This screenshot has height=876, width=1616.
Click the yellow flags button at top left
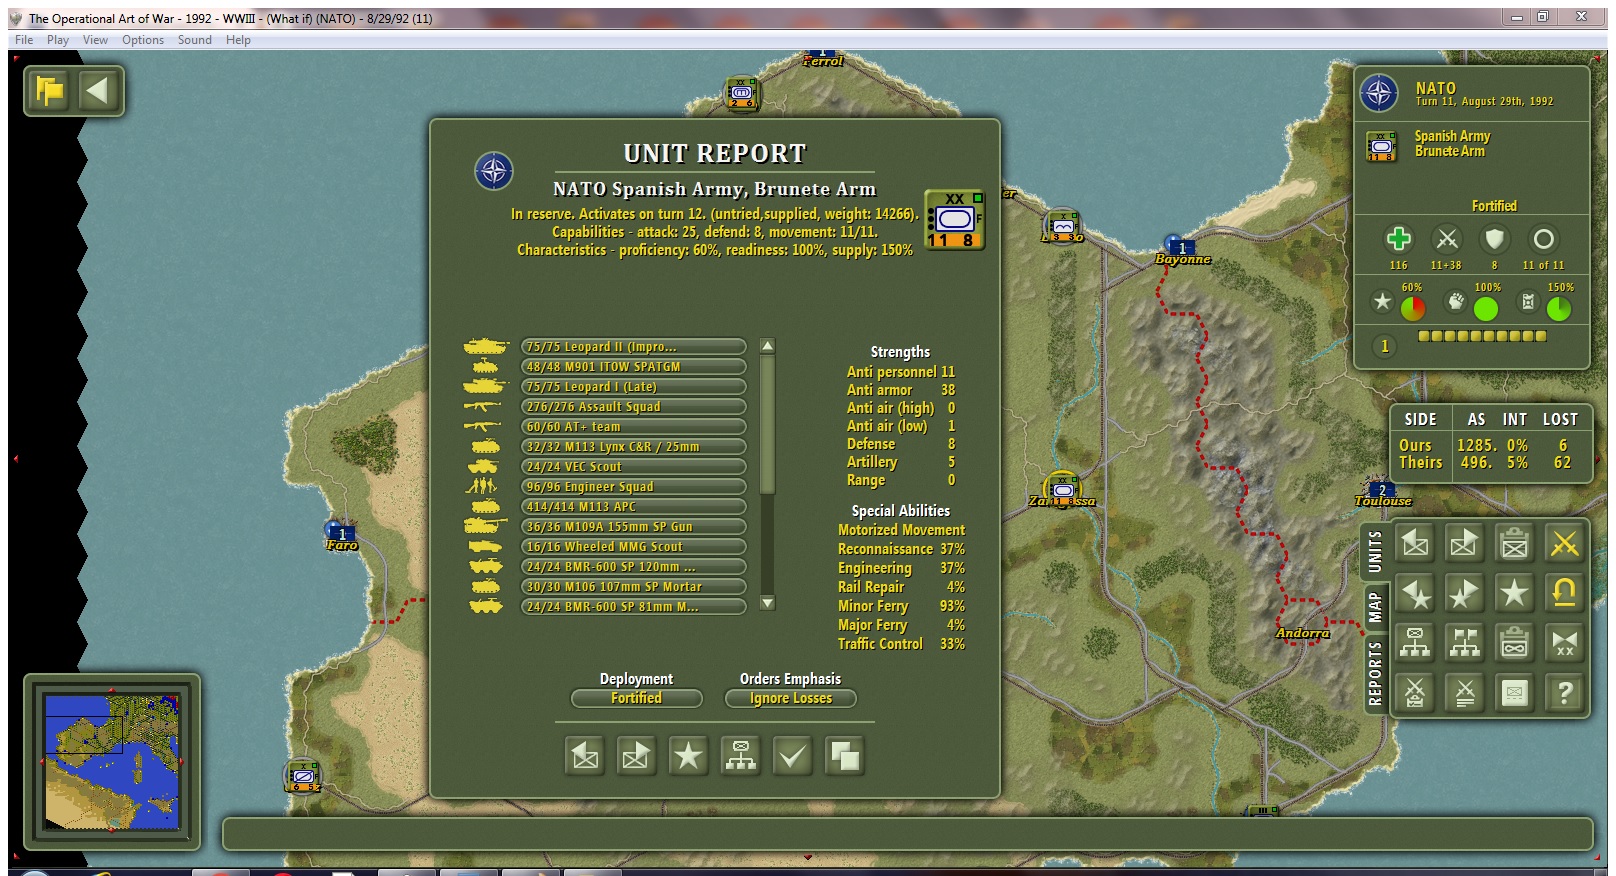[50, 92]
